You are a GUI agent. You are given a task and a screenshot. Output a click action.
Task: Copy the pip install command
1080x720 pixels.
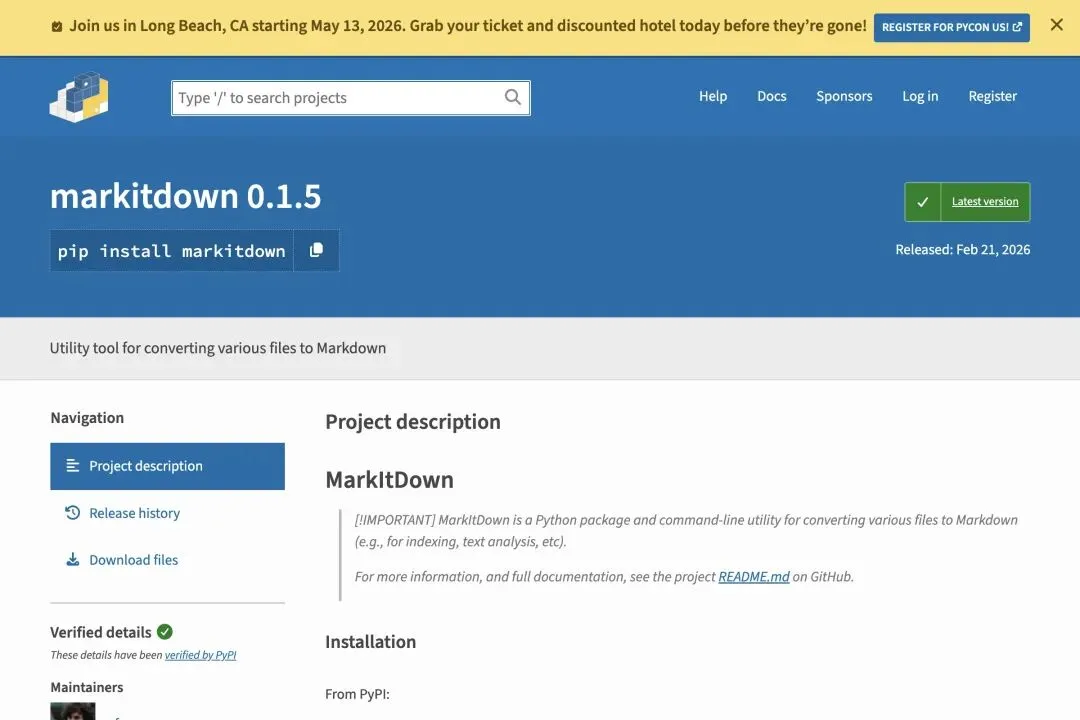coord(316,250)
